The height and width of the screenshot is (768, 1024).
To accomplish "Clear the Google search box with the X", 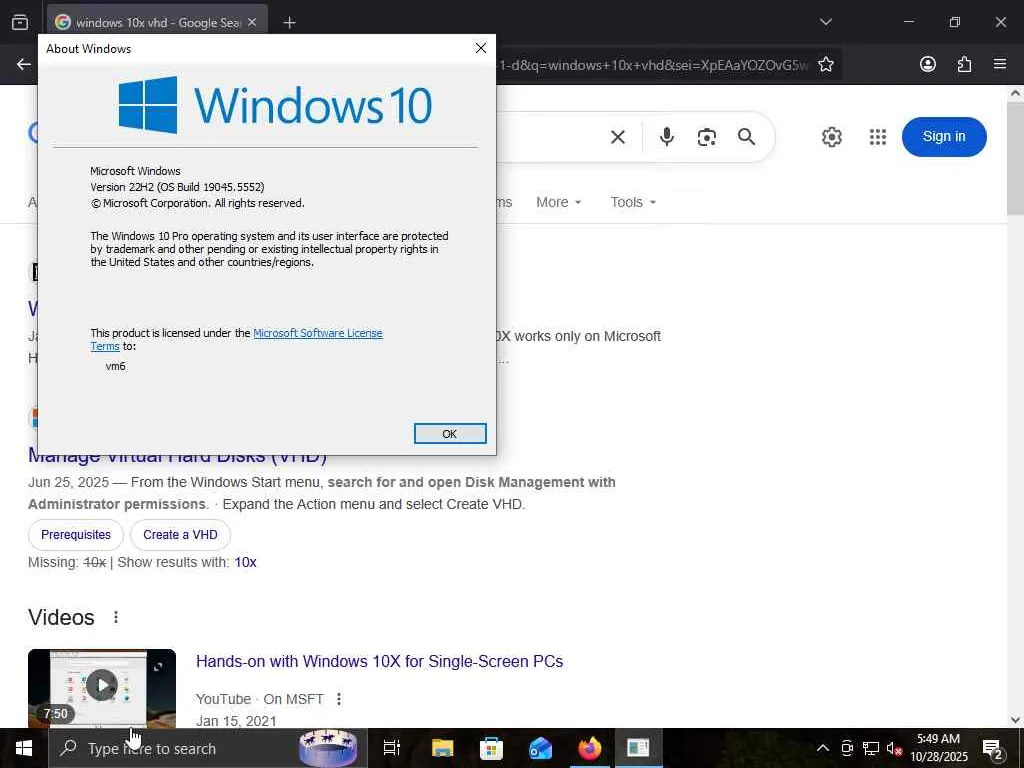I will click(618, 137).
